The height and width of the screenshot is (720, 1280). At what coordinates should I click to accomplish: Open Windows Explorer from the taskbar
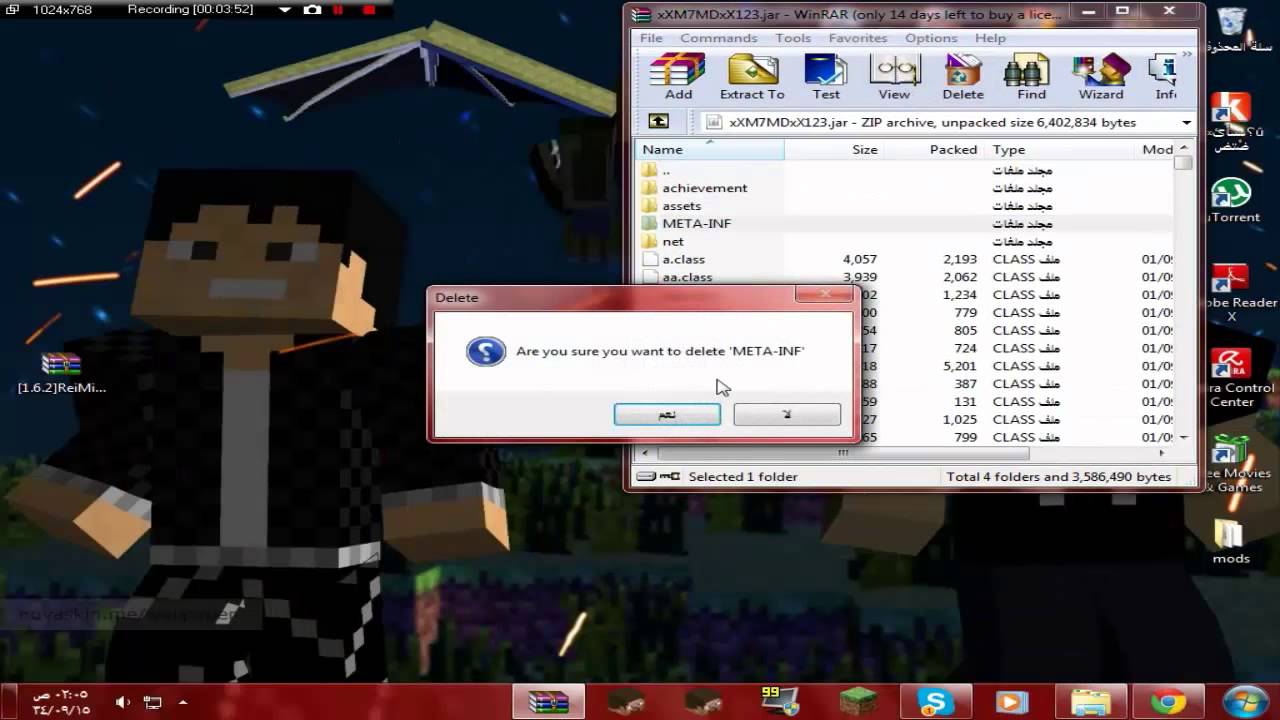coord(1090,702)
